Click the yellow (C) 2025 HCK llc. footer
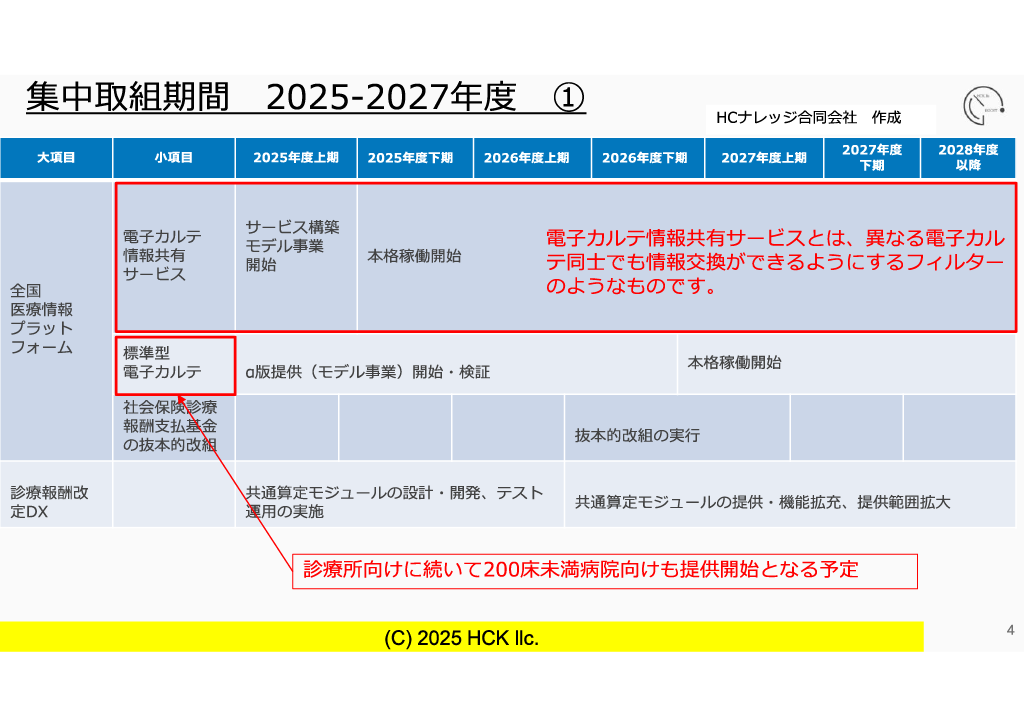 [461, 638]
